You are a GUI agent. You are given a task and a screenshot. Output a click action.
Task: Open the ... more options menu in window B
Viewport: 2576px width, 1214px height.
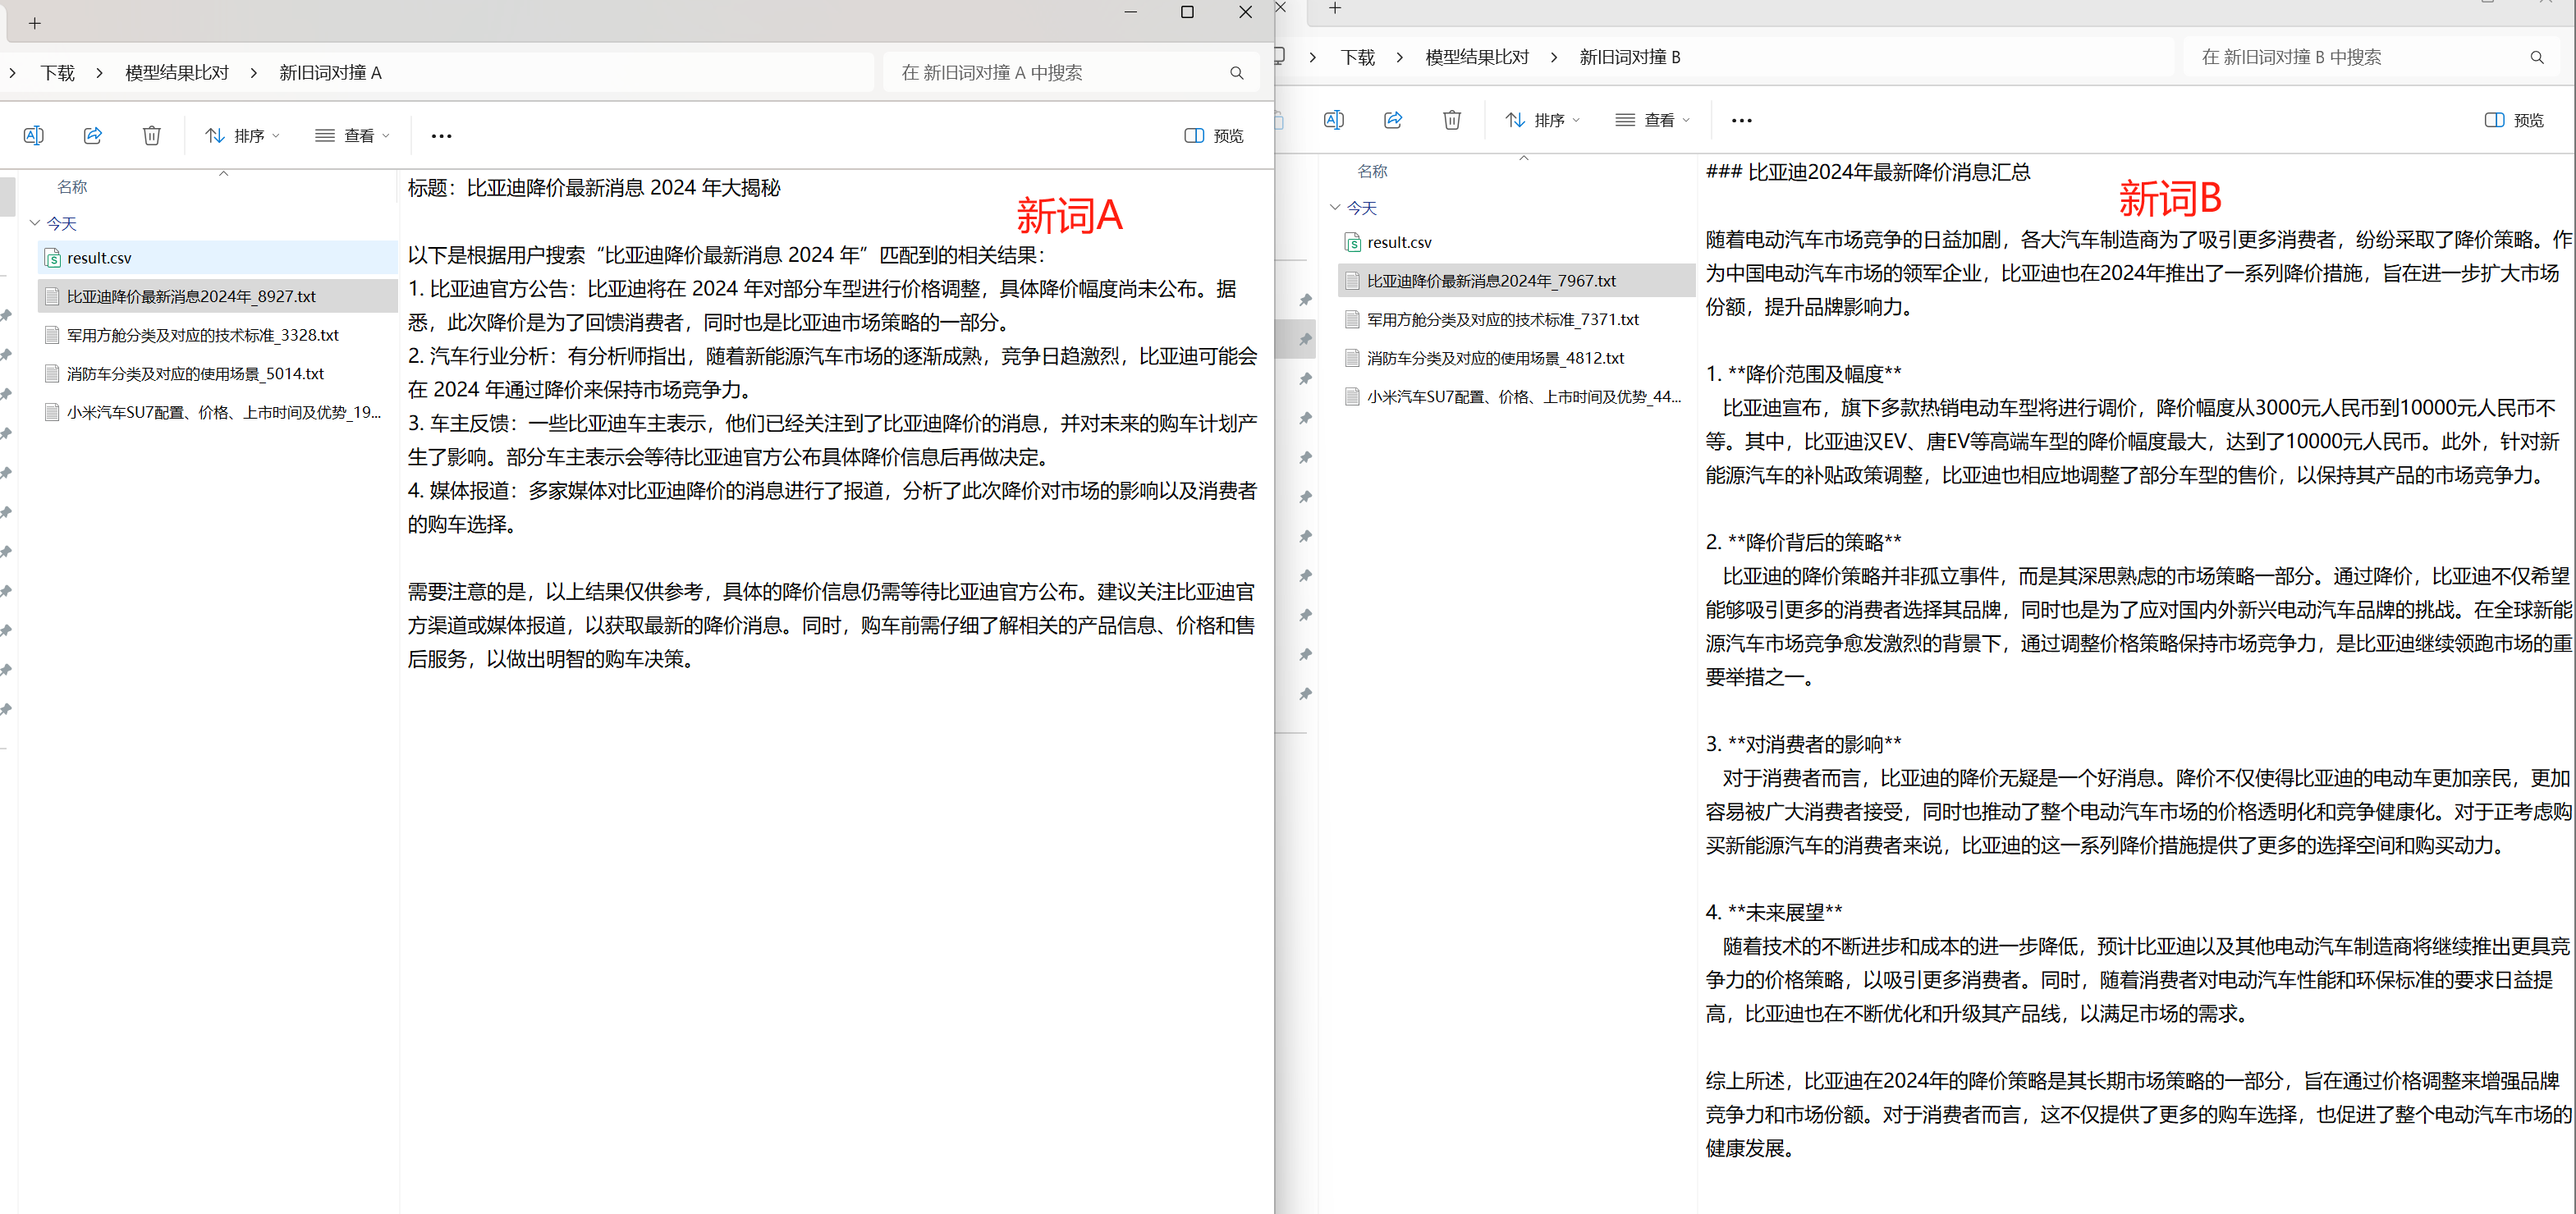tap(1741, 120)
